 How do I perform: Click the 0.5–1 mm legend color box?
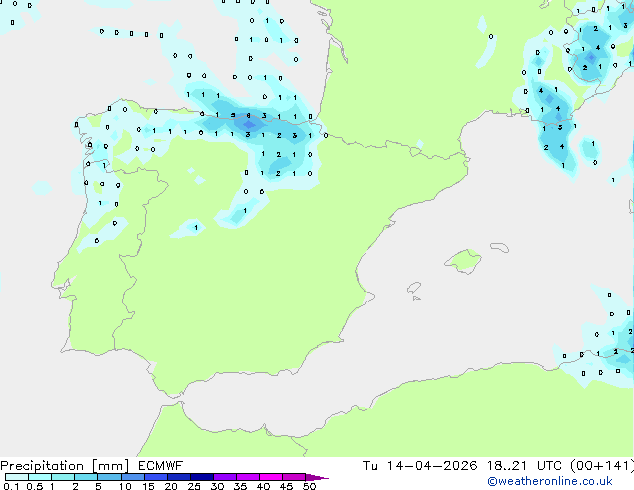tap(40, 477)
